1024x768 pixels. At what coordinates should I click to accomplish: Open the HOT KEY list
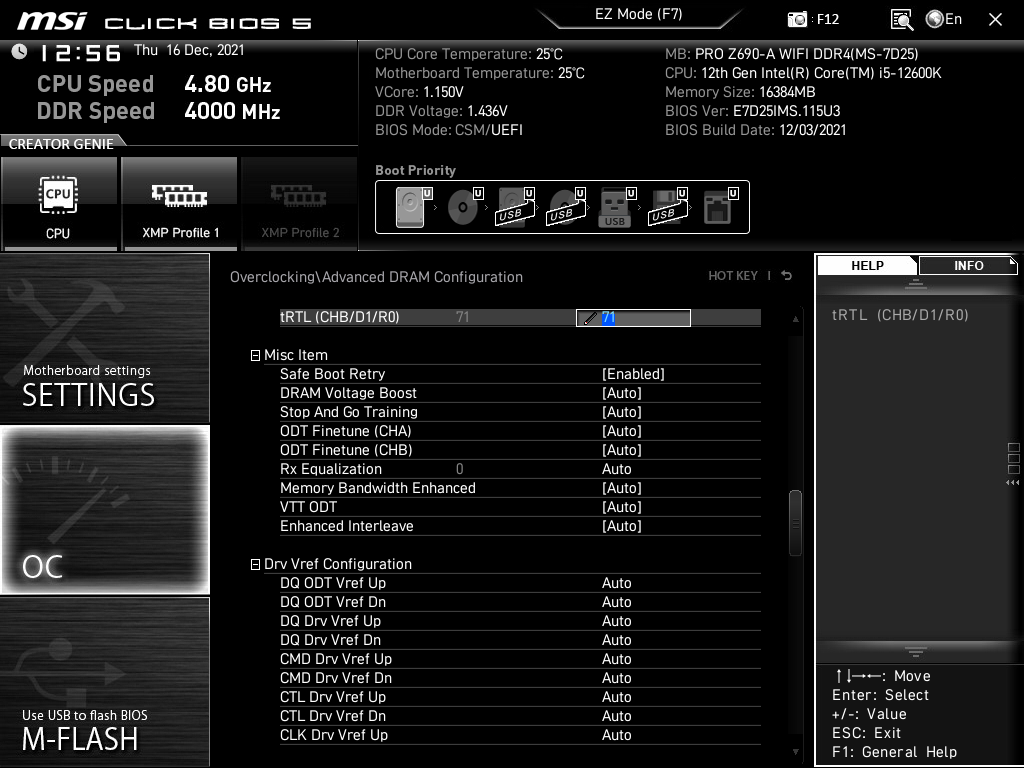[733, 276]
